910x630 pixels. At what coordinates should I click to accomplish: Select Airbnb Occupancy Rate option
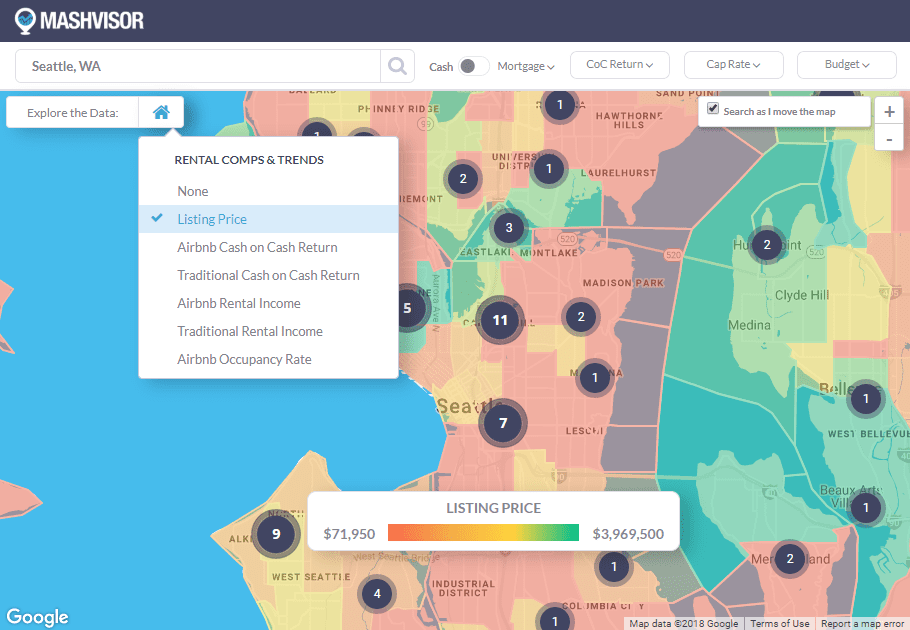tap(244, 359)
